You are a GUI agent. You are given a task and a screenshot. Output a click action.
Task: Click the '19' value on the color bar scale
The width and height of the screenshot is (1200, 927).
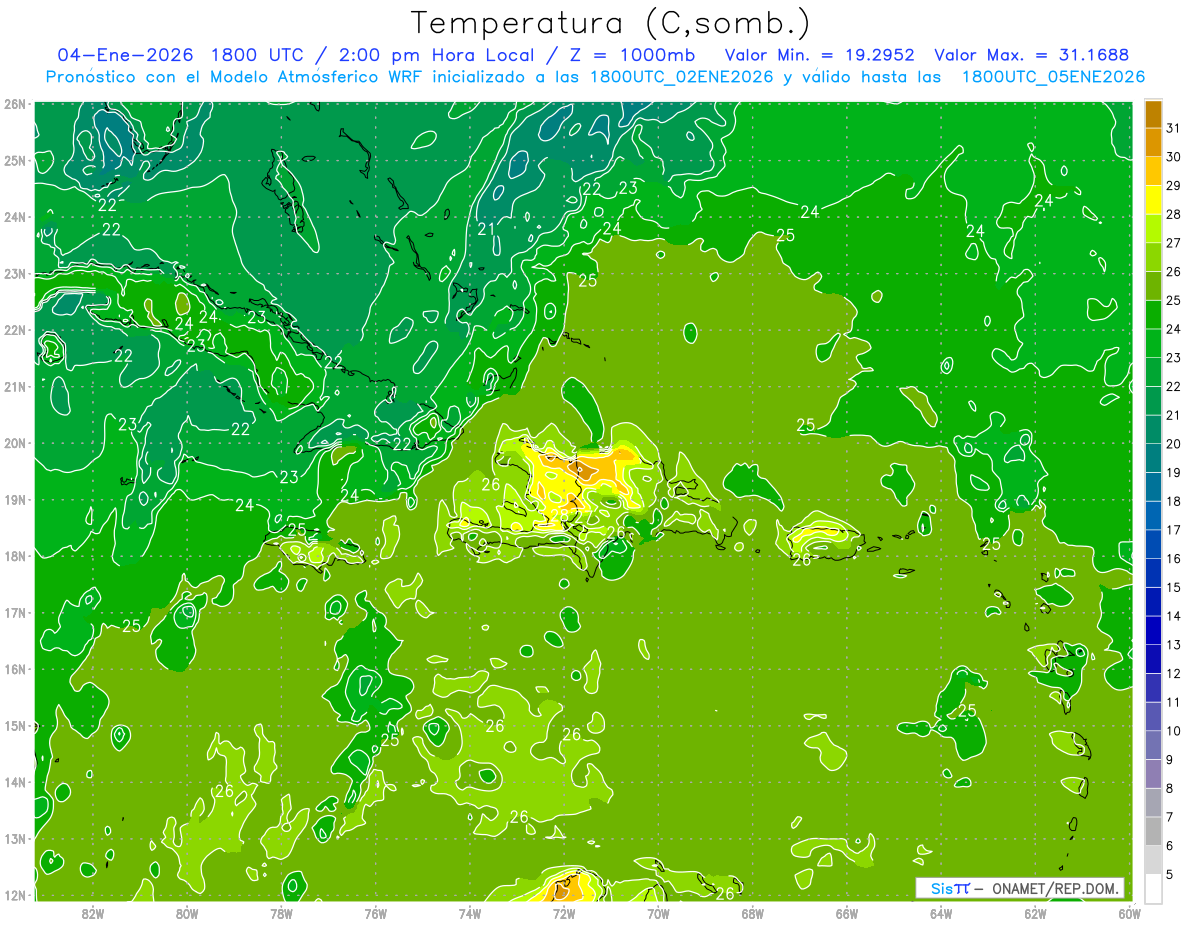tap(1173, 473)
